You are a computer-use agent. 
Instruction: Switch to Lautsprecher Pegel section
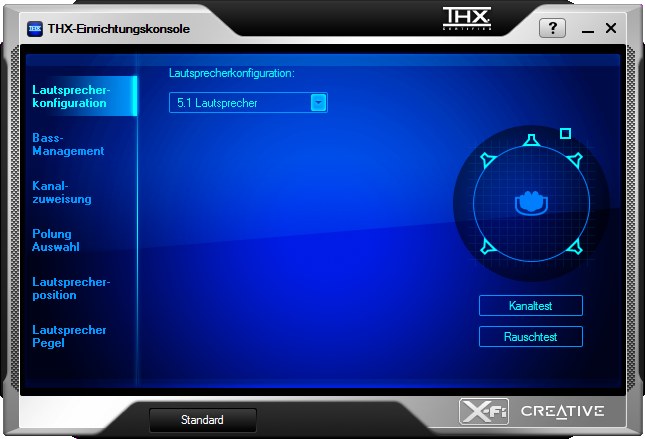click(69, 336)
